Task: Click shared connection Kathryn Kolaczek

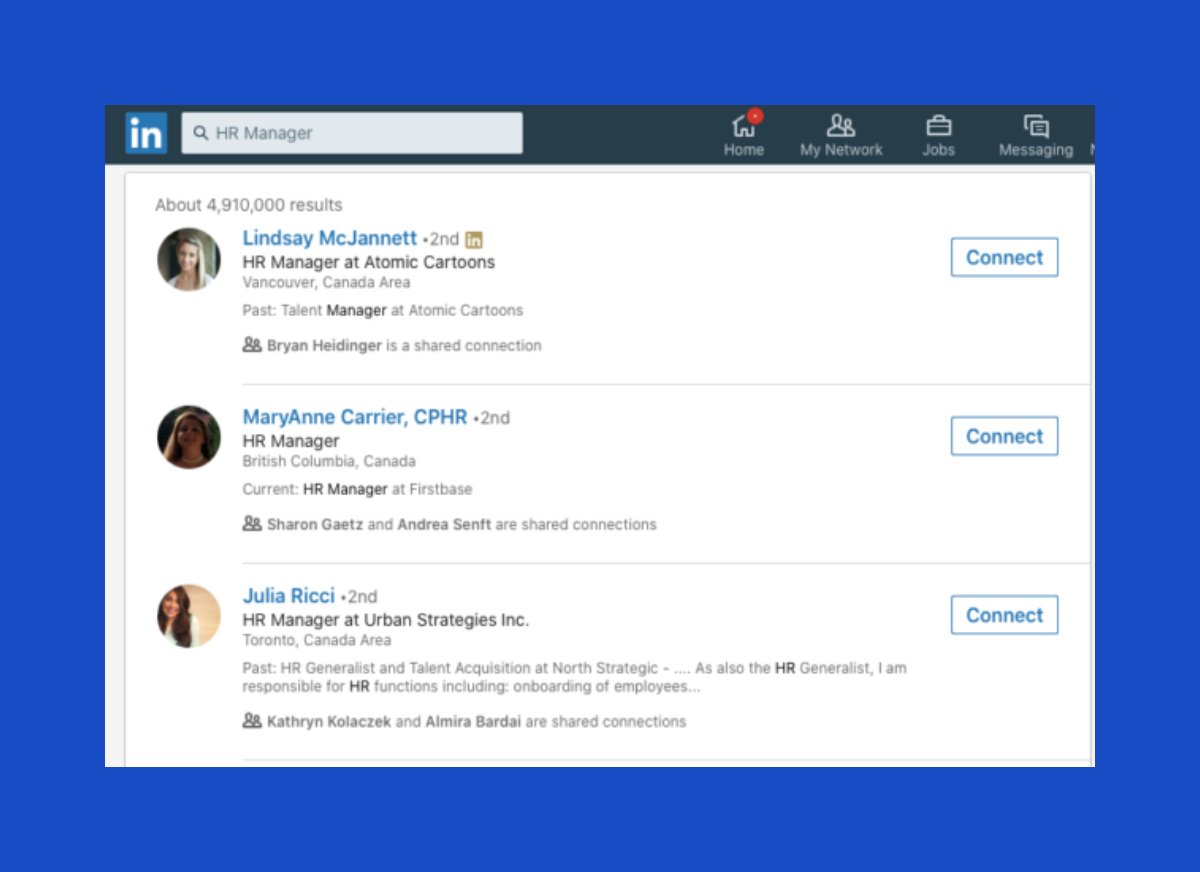Action: (x=329, y=721)
